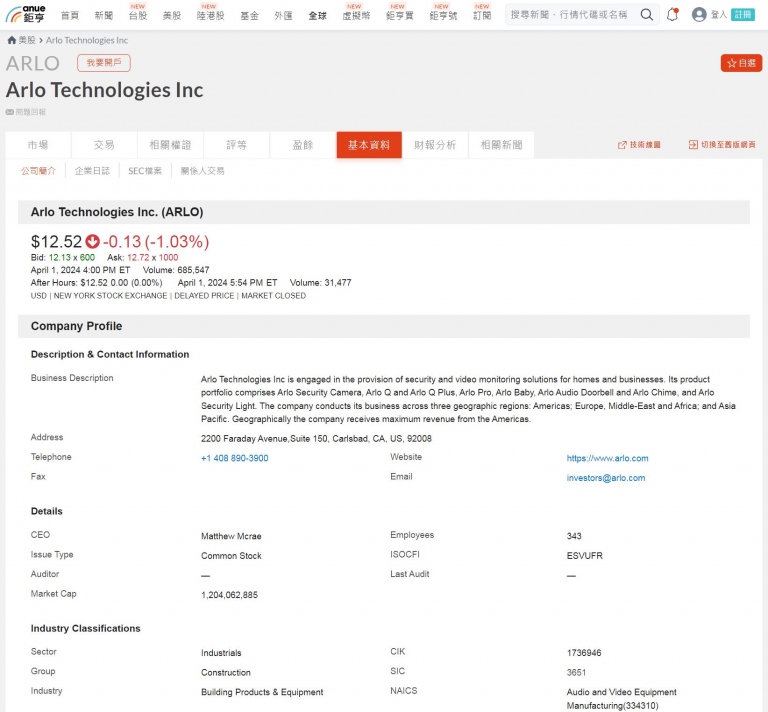Switch to the 市場 tab

click(x=38, y=145)
